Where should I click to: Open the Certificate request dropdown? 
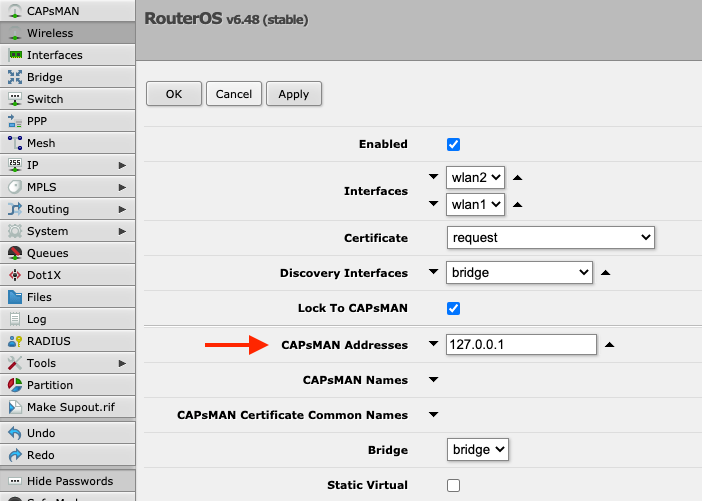tap(551, 237)
